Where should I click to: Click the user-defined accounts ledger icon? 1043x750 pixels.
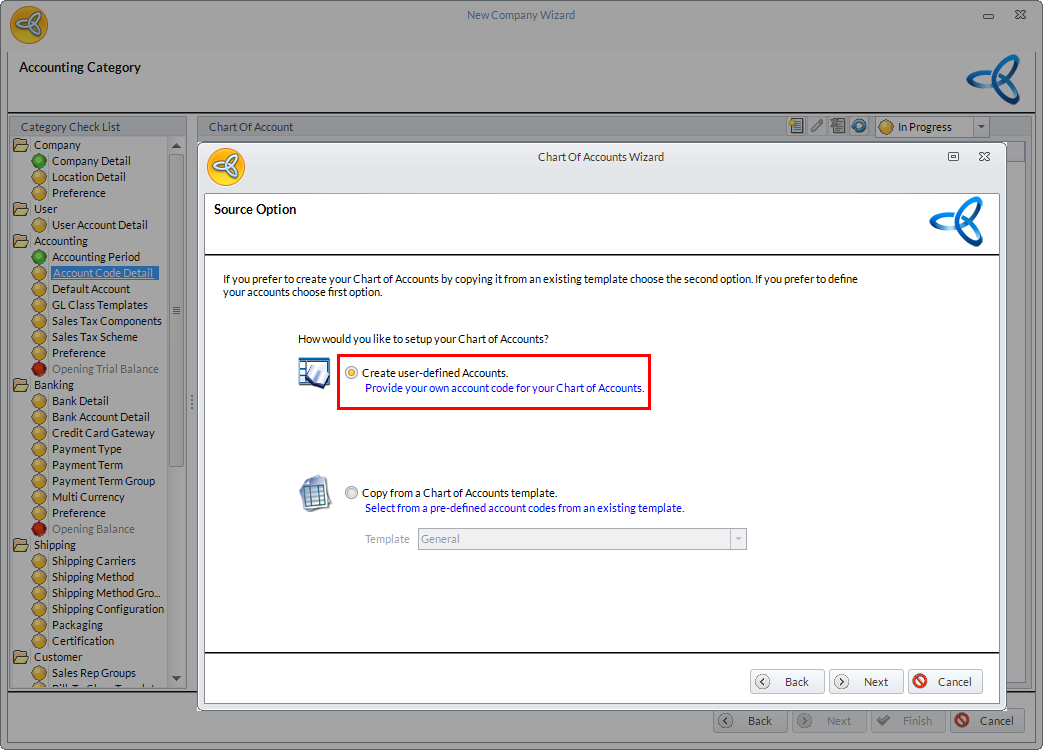[314, 373]
